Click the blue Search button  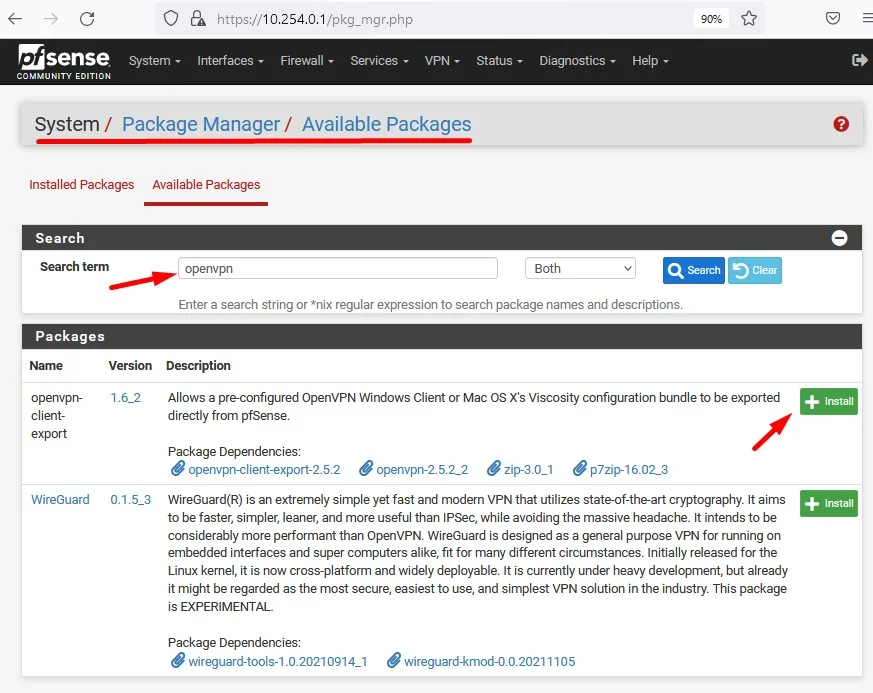pos(694,271)
